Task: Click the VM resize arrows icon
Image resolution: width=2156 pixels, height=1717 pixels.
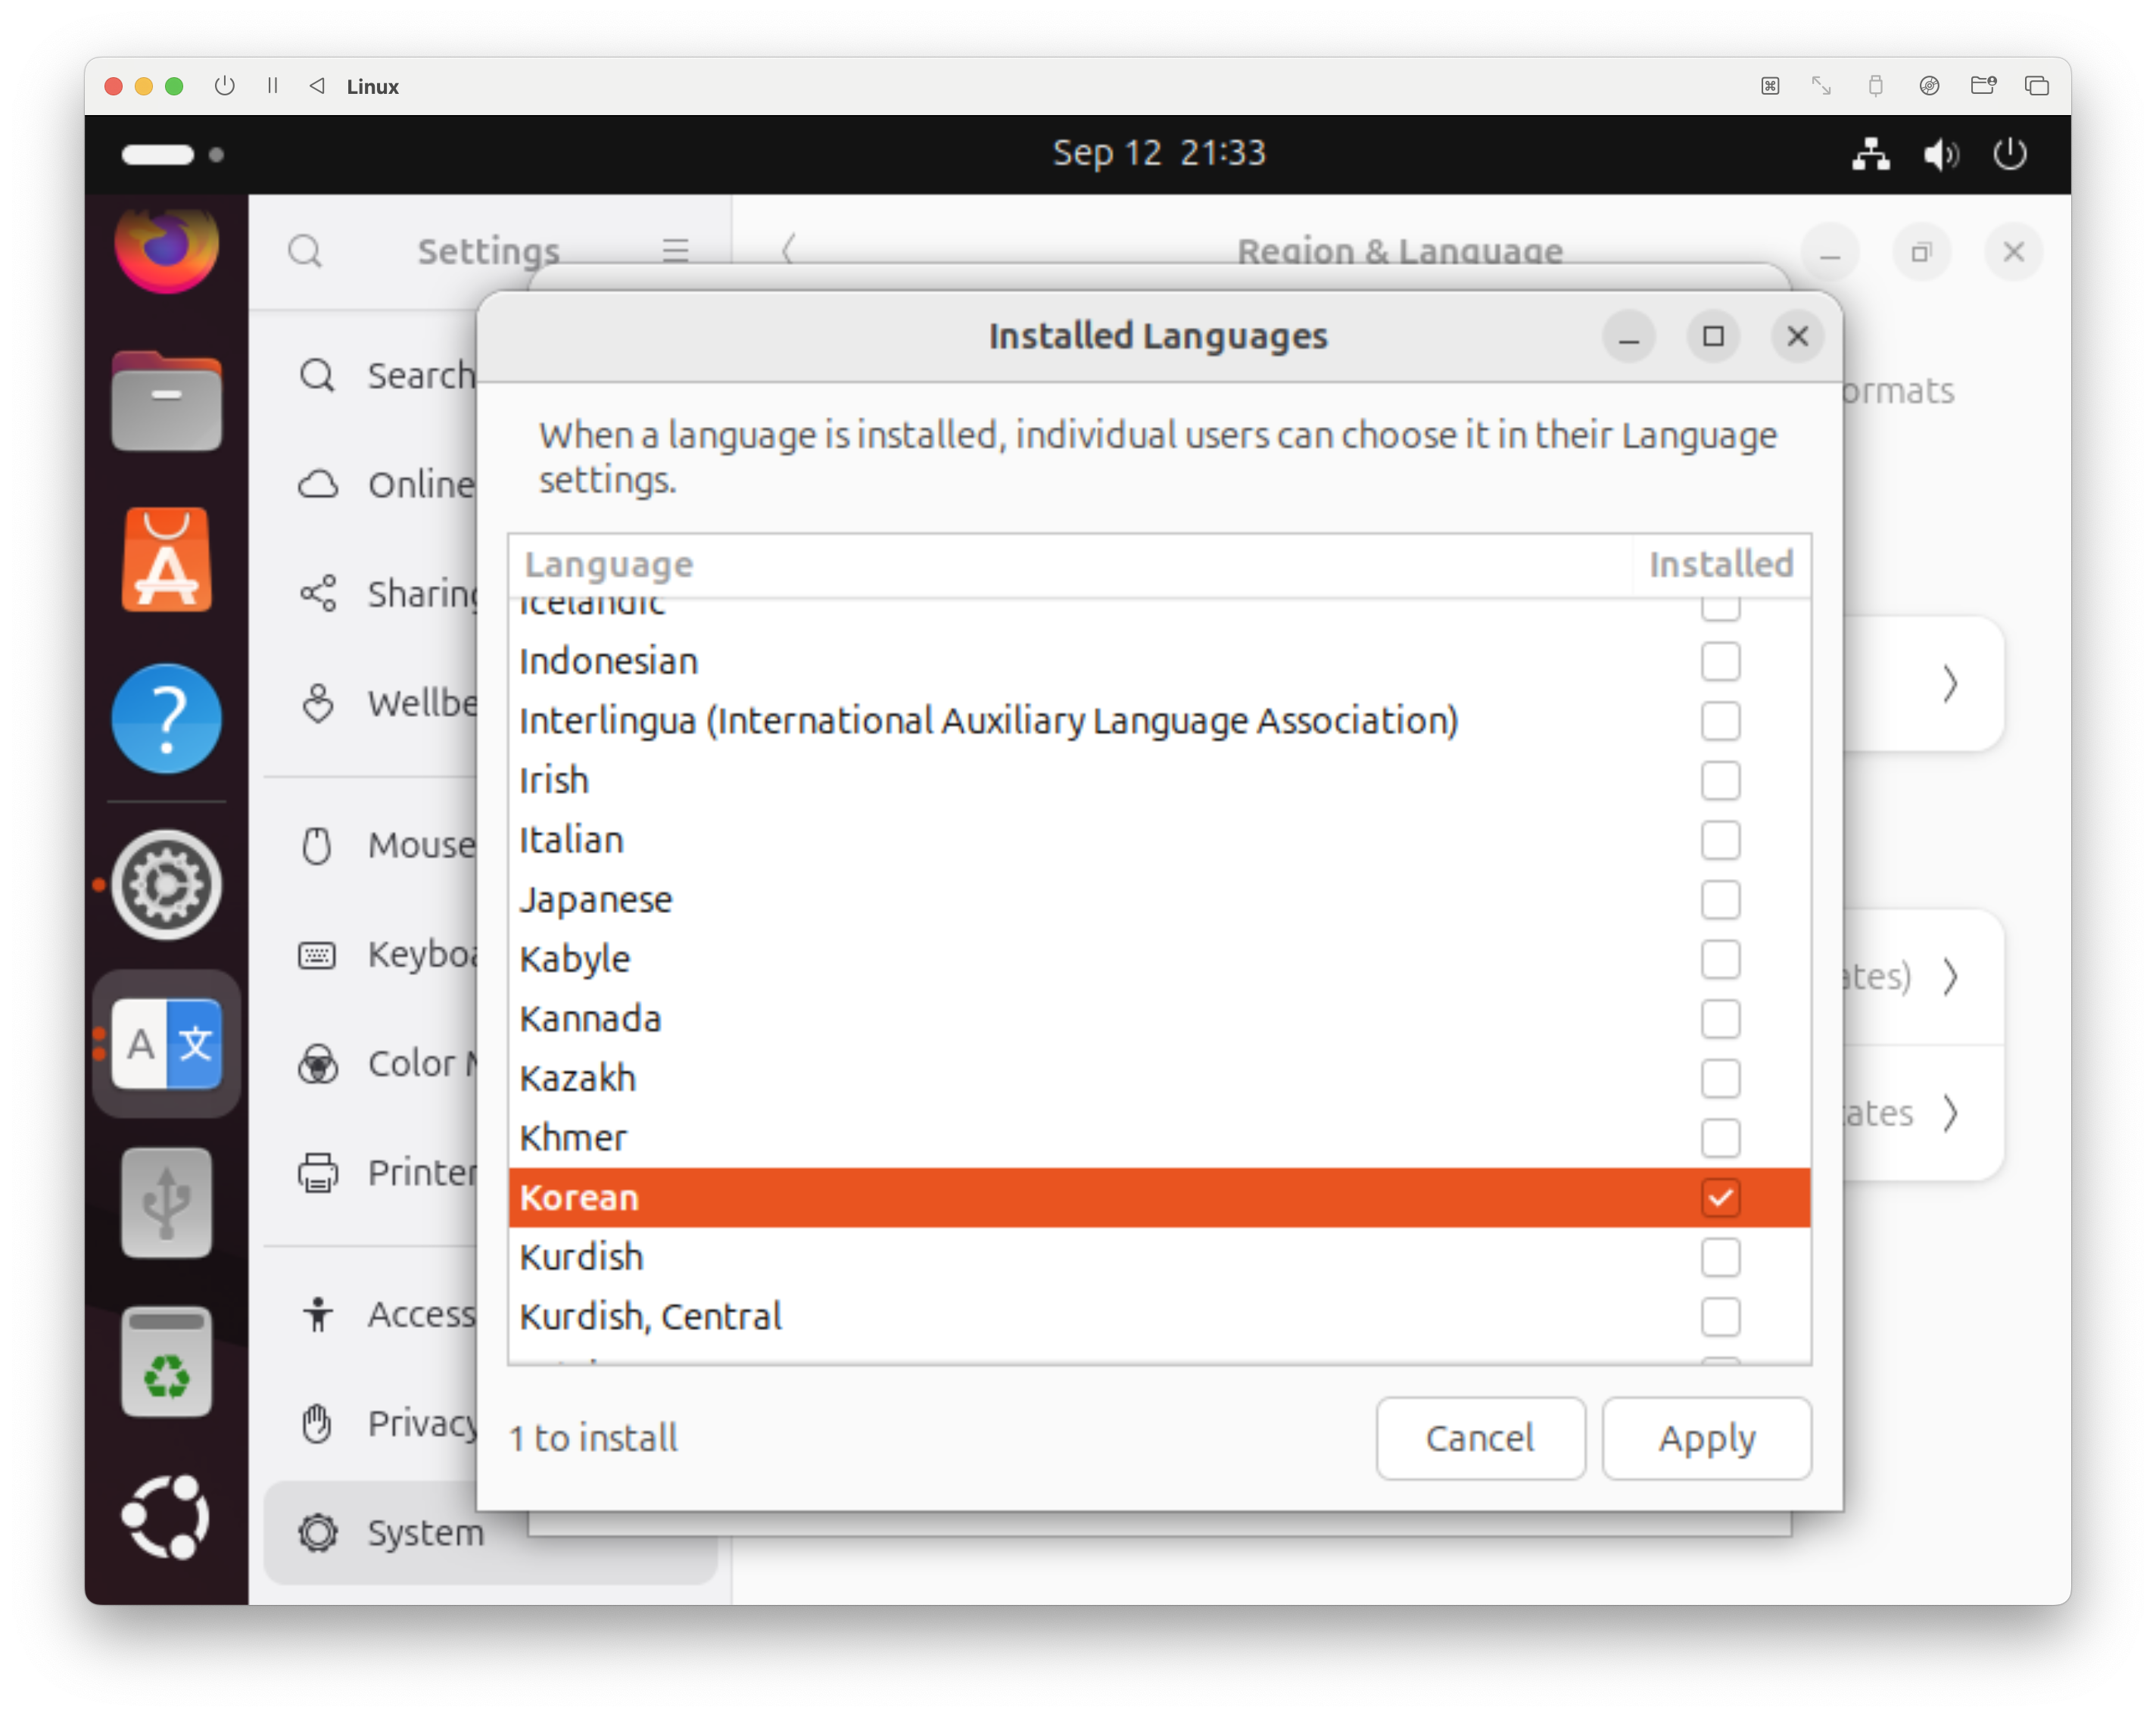Action: pyautogui.click(x=1821, y=86)
